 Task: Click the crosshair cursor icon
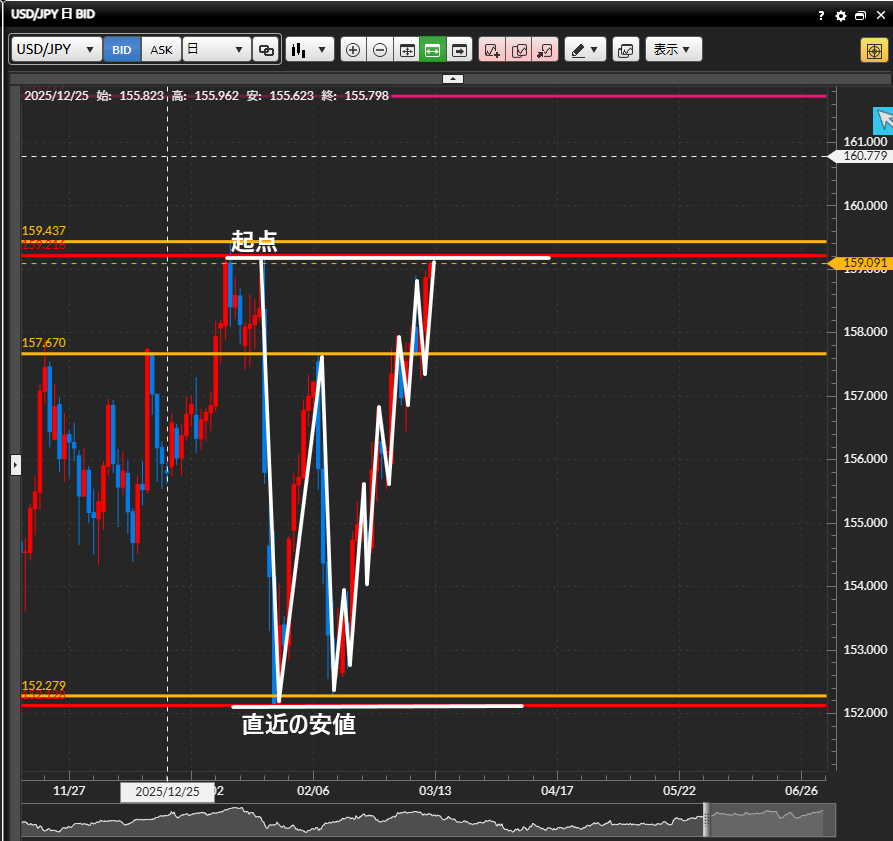871,50
